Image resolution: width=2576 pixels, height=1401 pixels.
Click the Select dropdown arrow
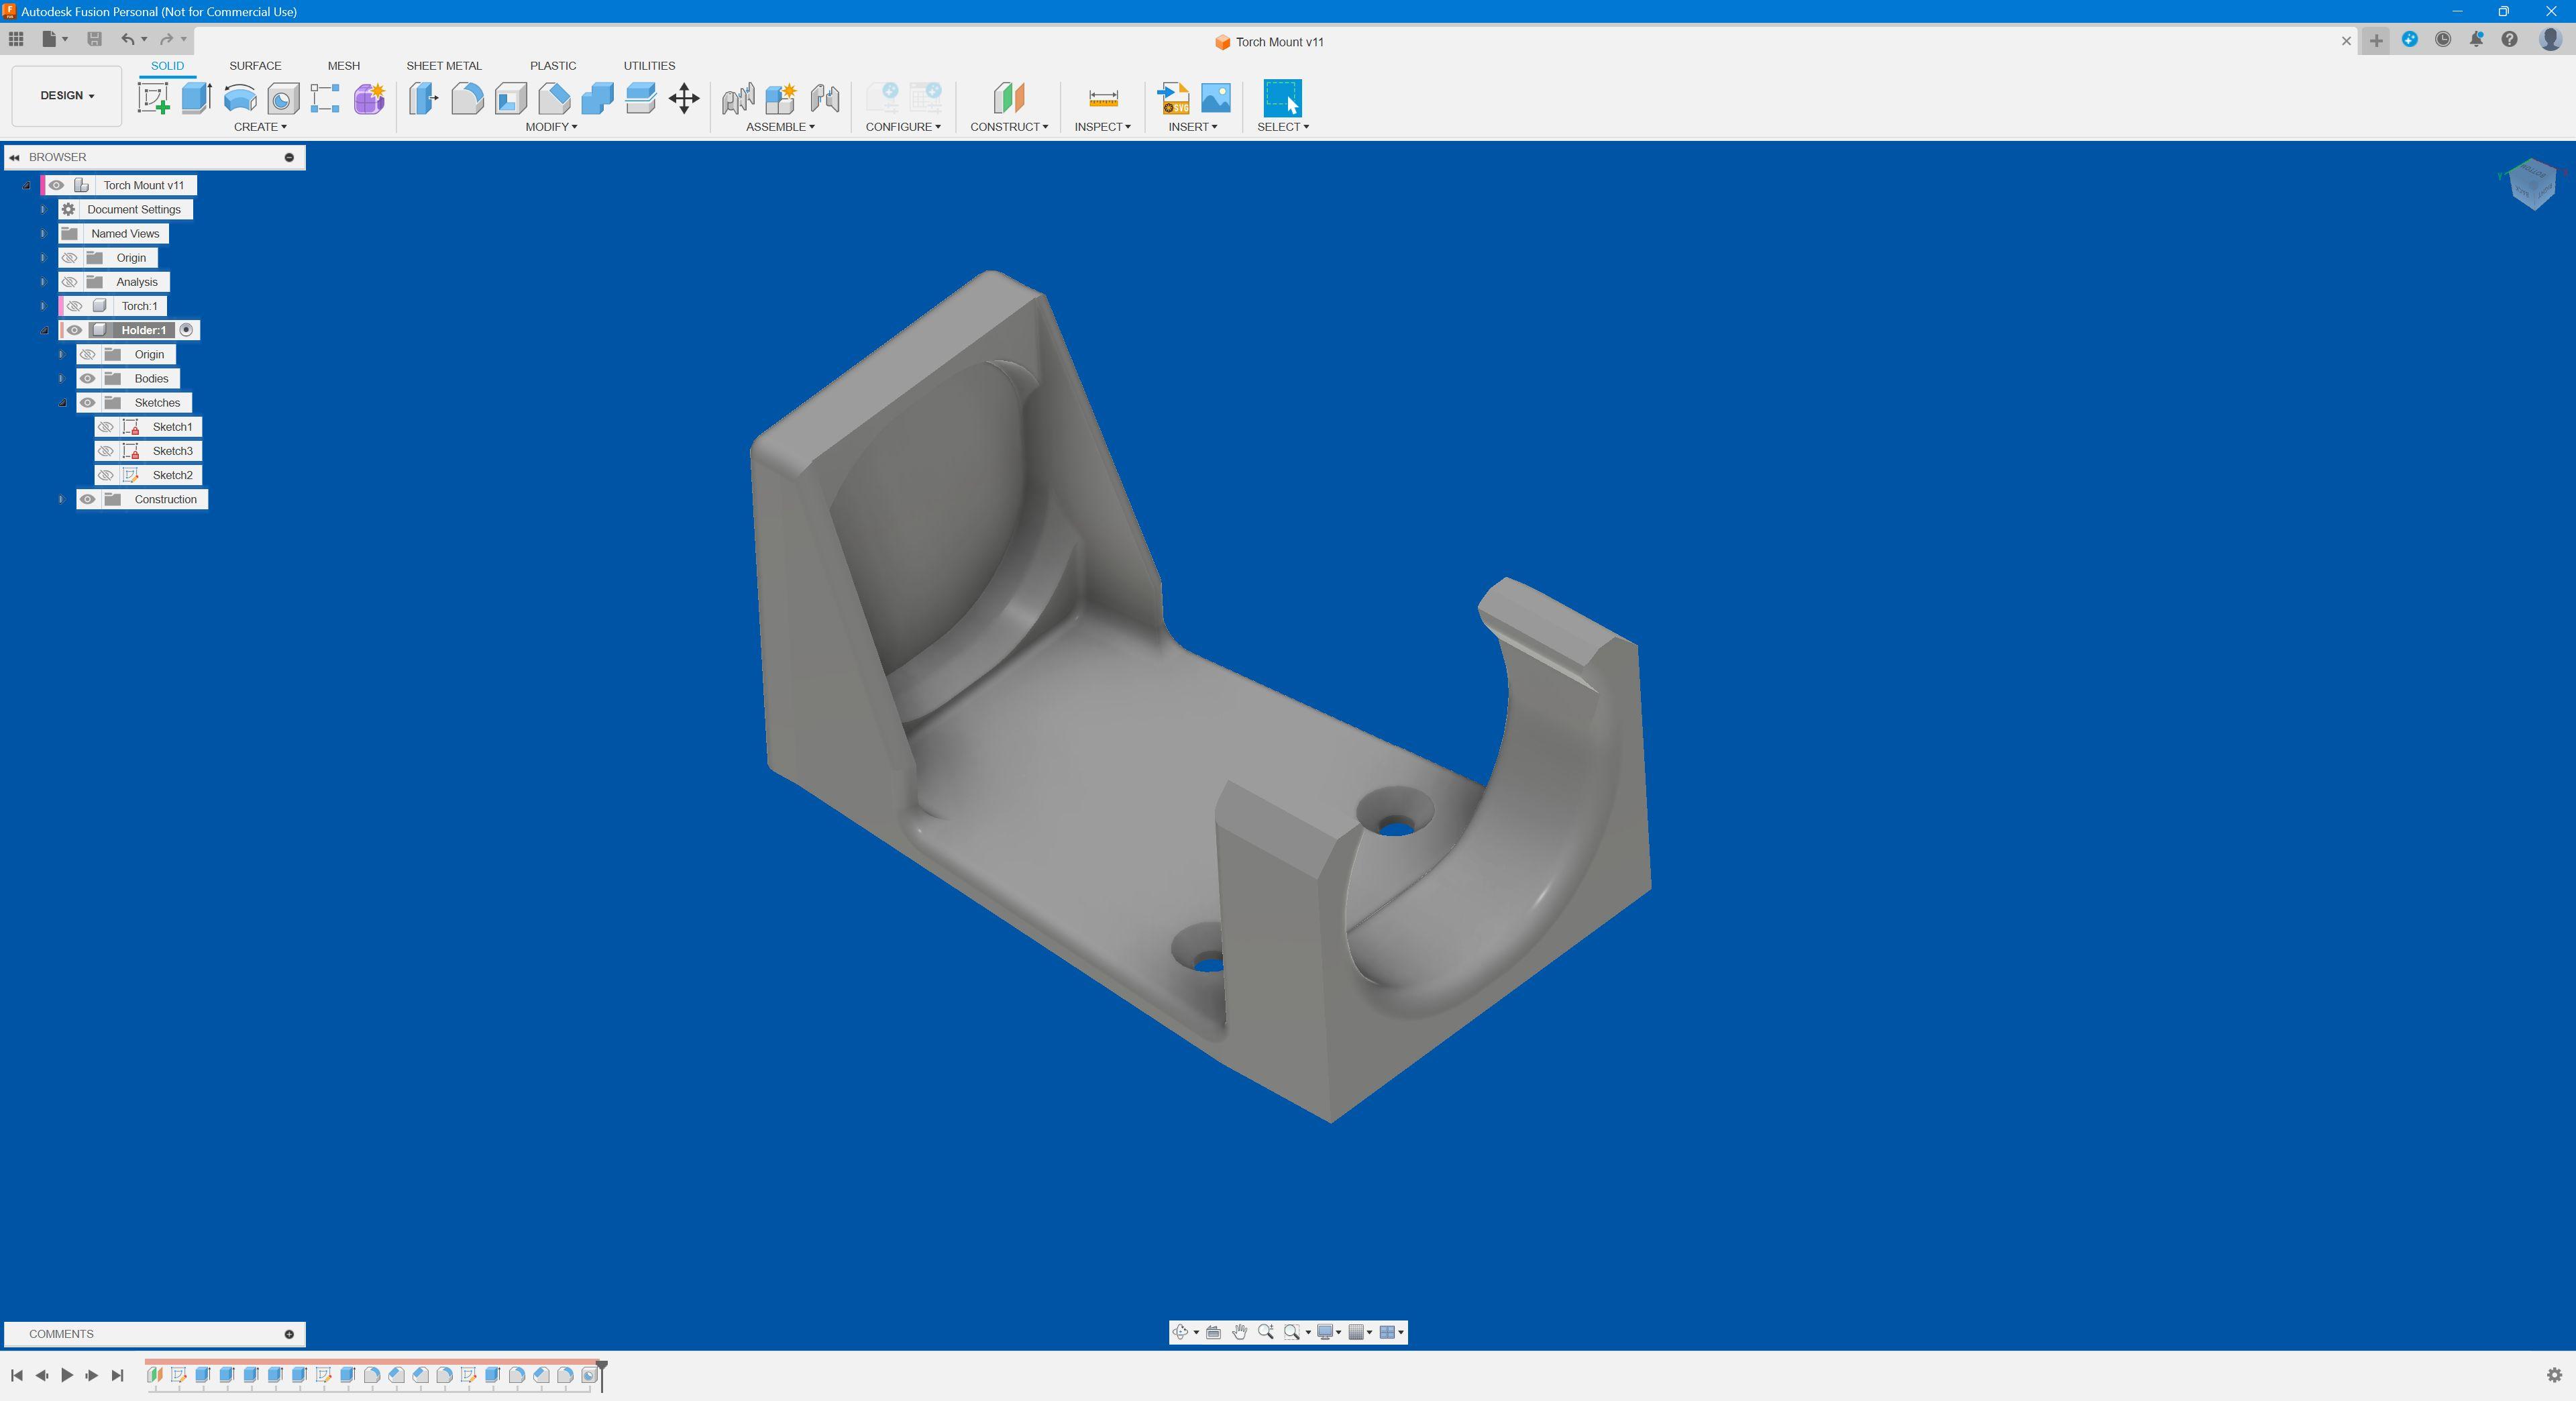1305,126
